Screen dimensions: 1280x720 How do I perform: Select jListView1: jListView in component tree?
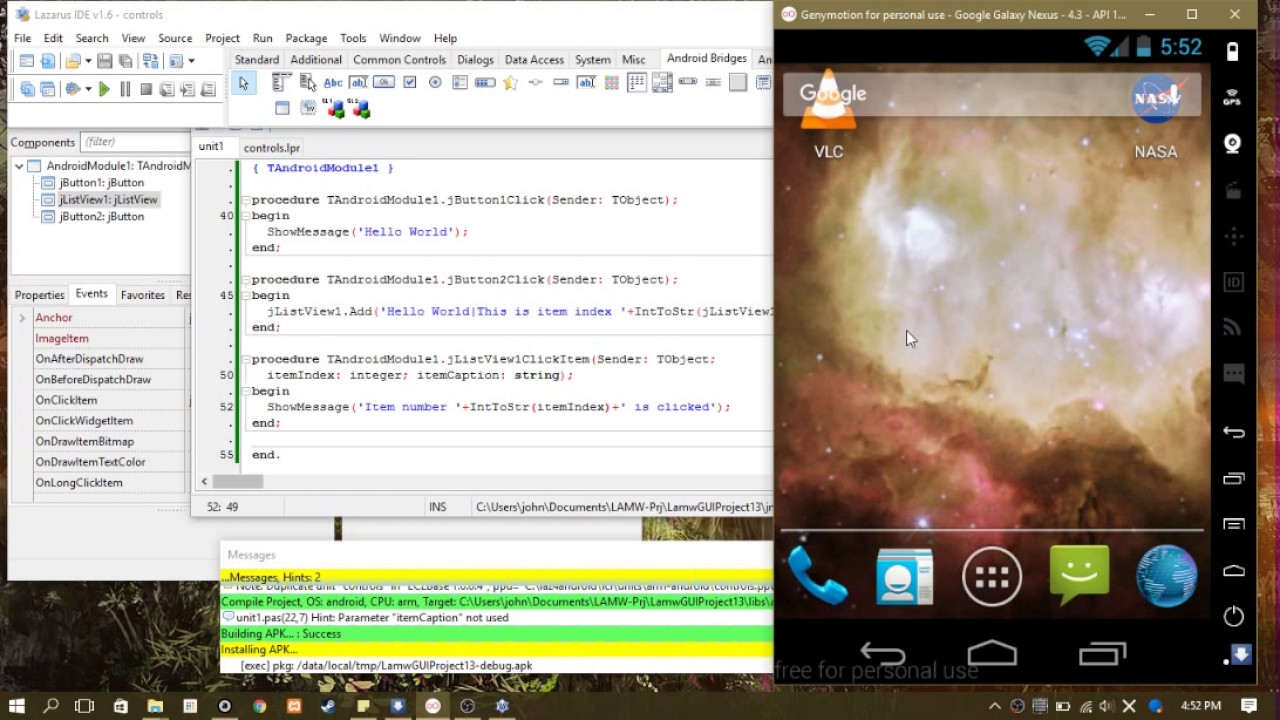(x=108, y=199)
